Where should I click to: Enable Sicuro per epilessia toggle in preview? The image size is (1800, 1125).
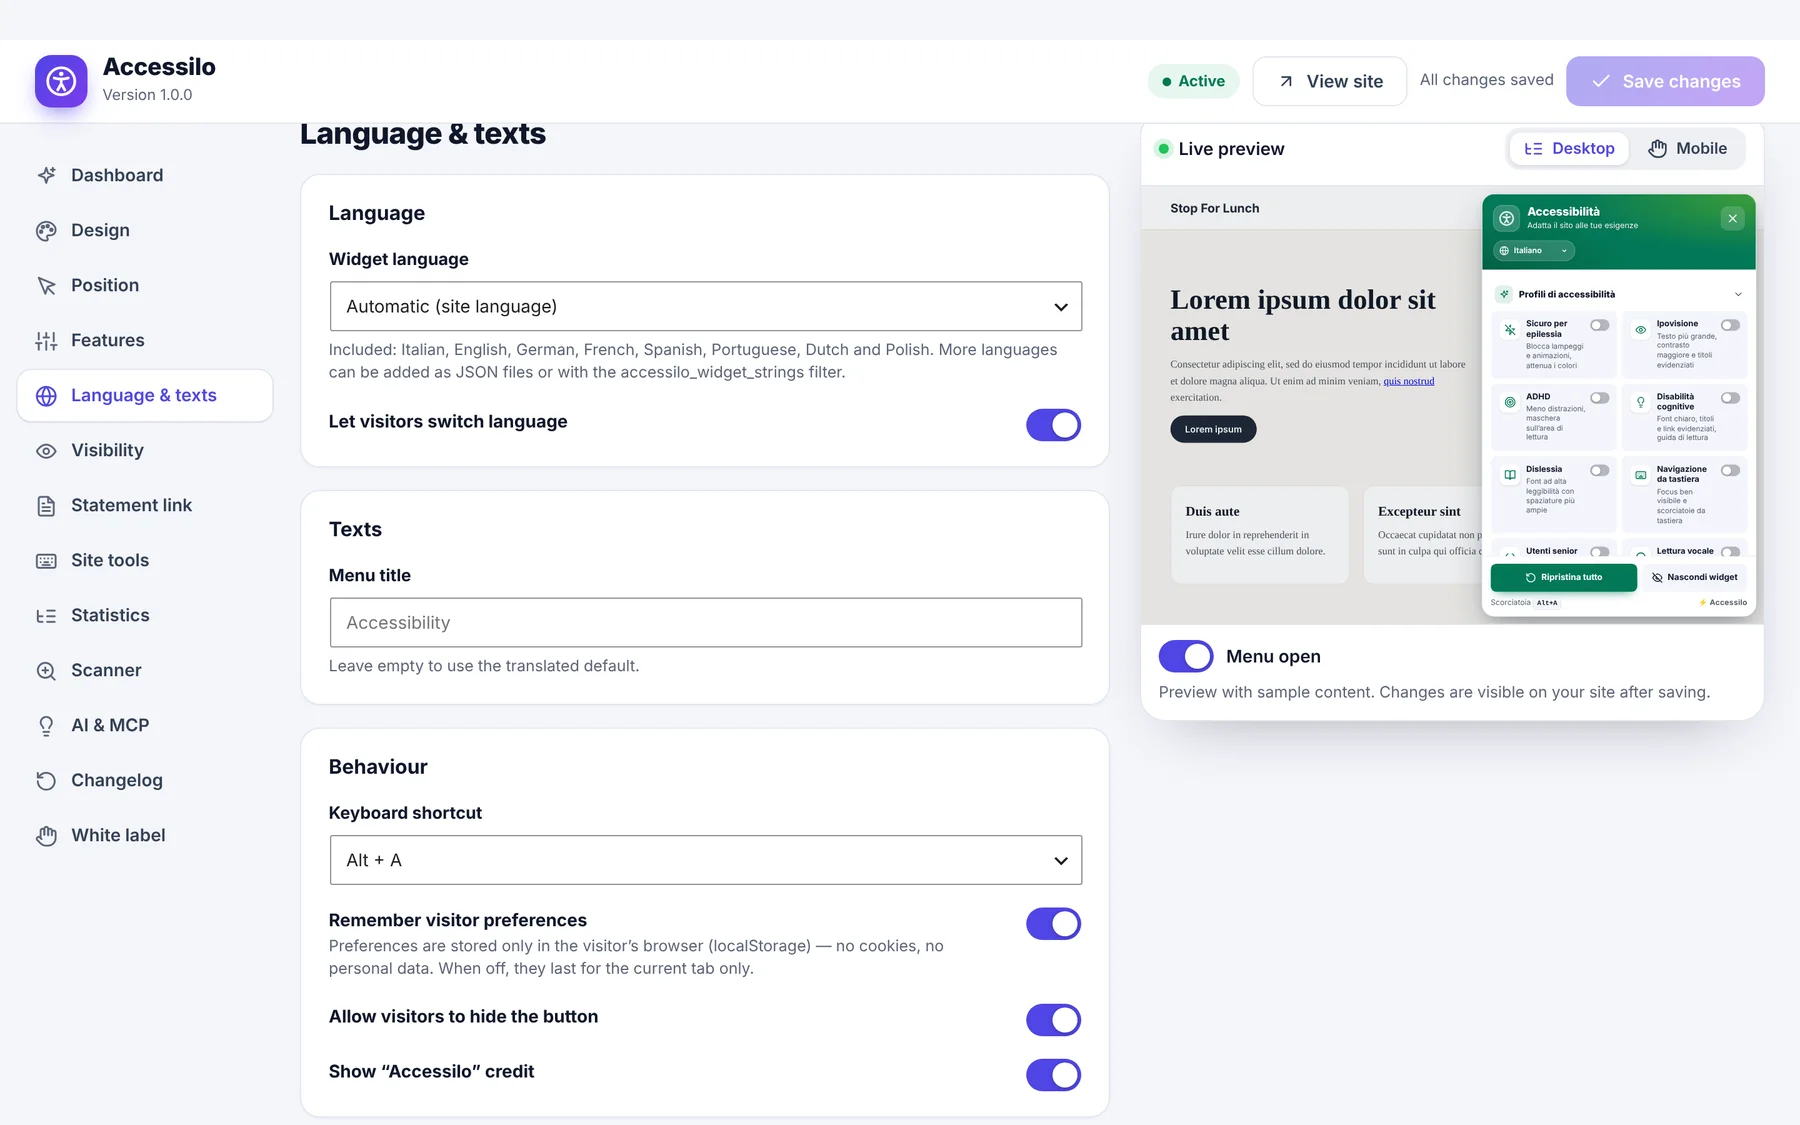click(1600, 325)
